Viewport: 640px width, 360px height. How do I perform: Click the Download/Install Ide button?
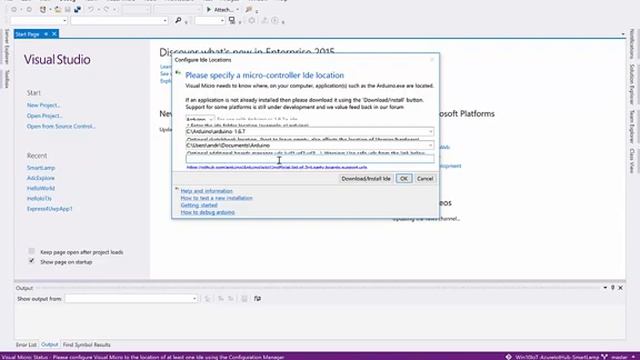coord(366,178)
